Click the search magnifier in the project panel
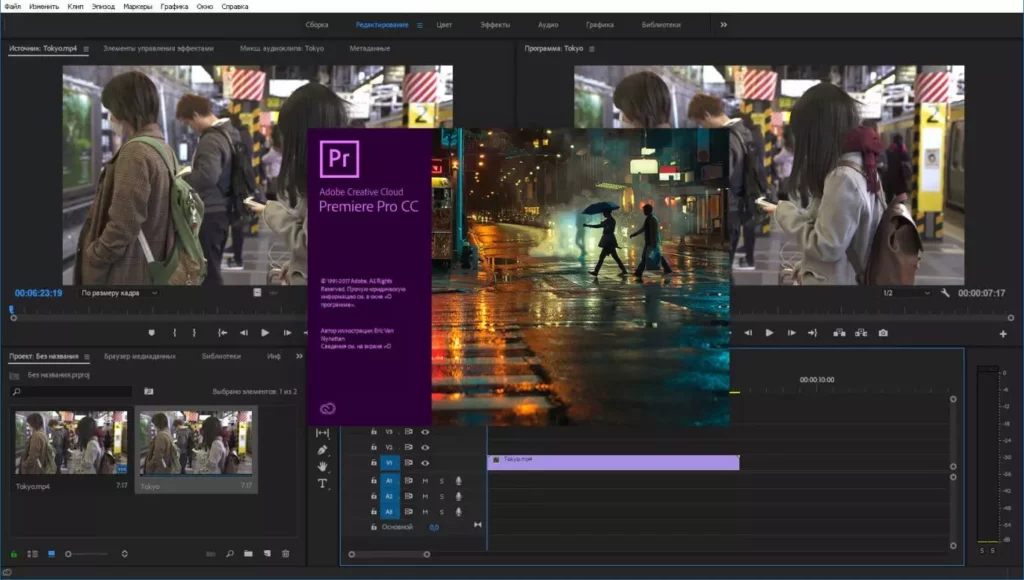 [229, 554]
